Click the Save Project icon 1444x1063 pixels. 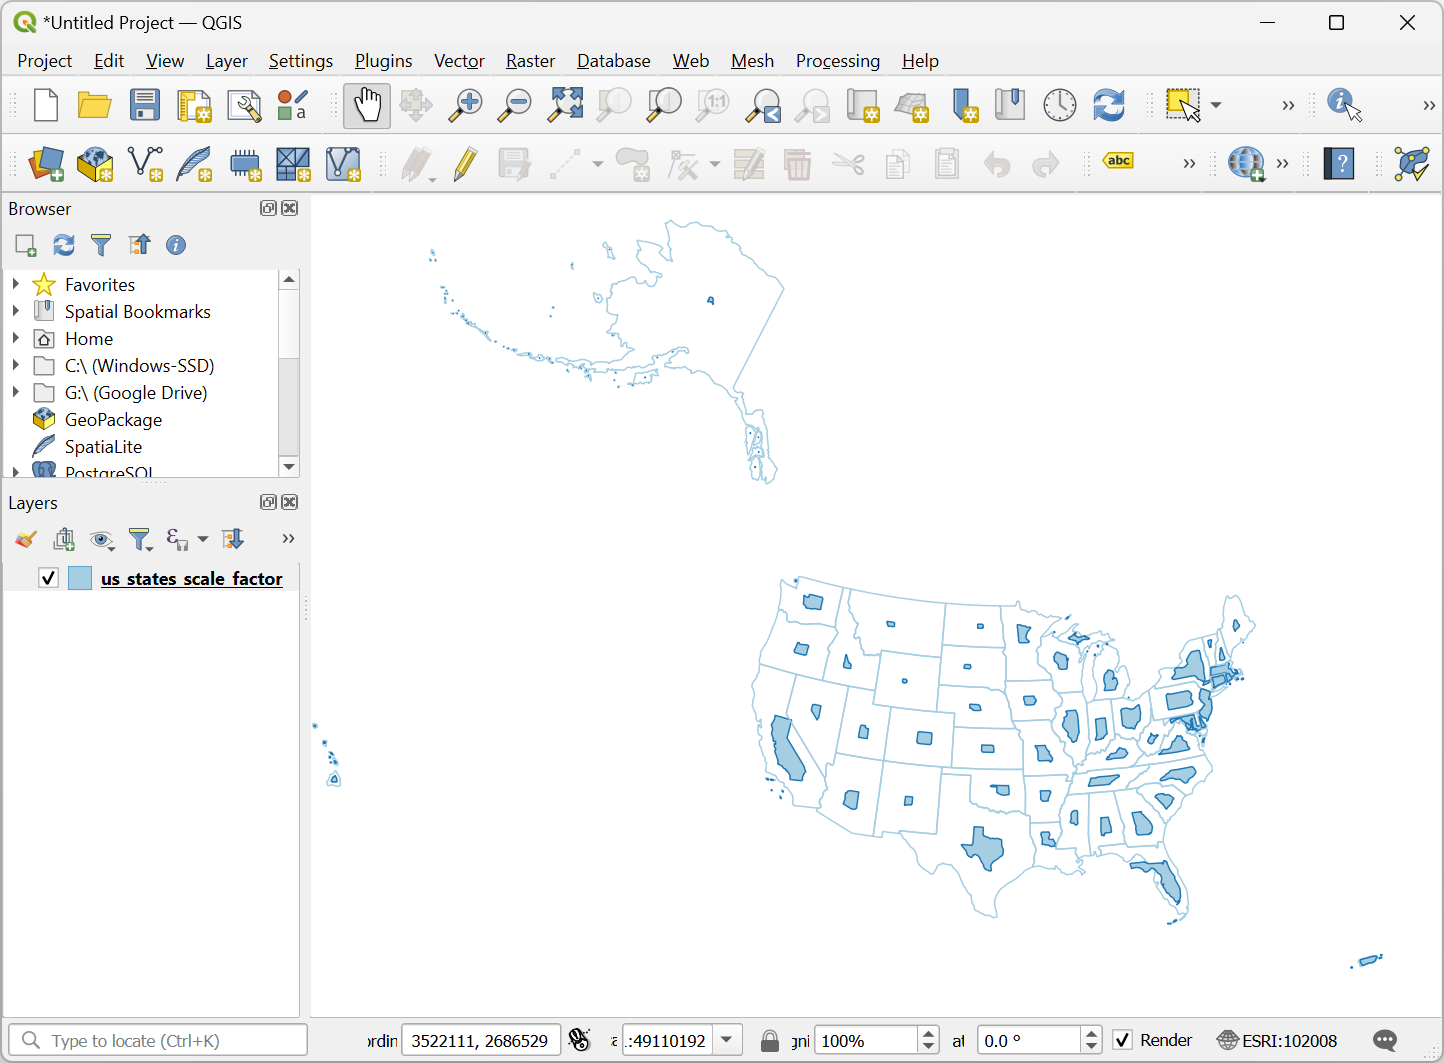pos(145,105)
